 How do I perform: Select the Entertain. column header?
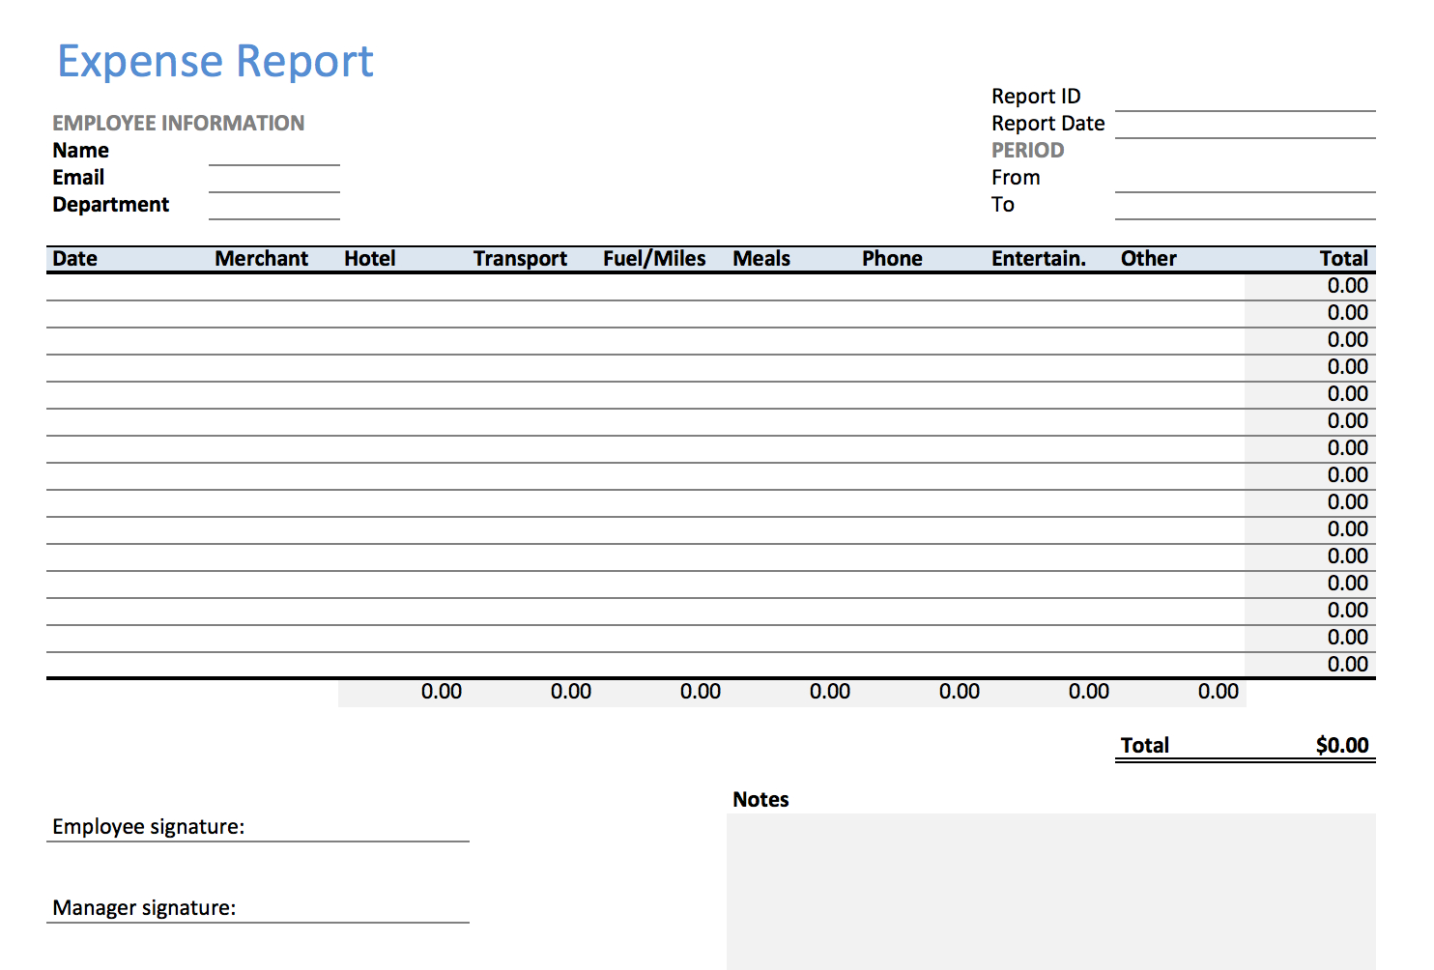1038,258
